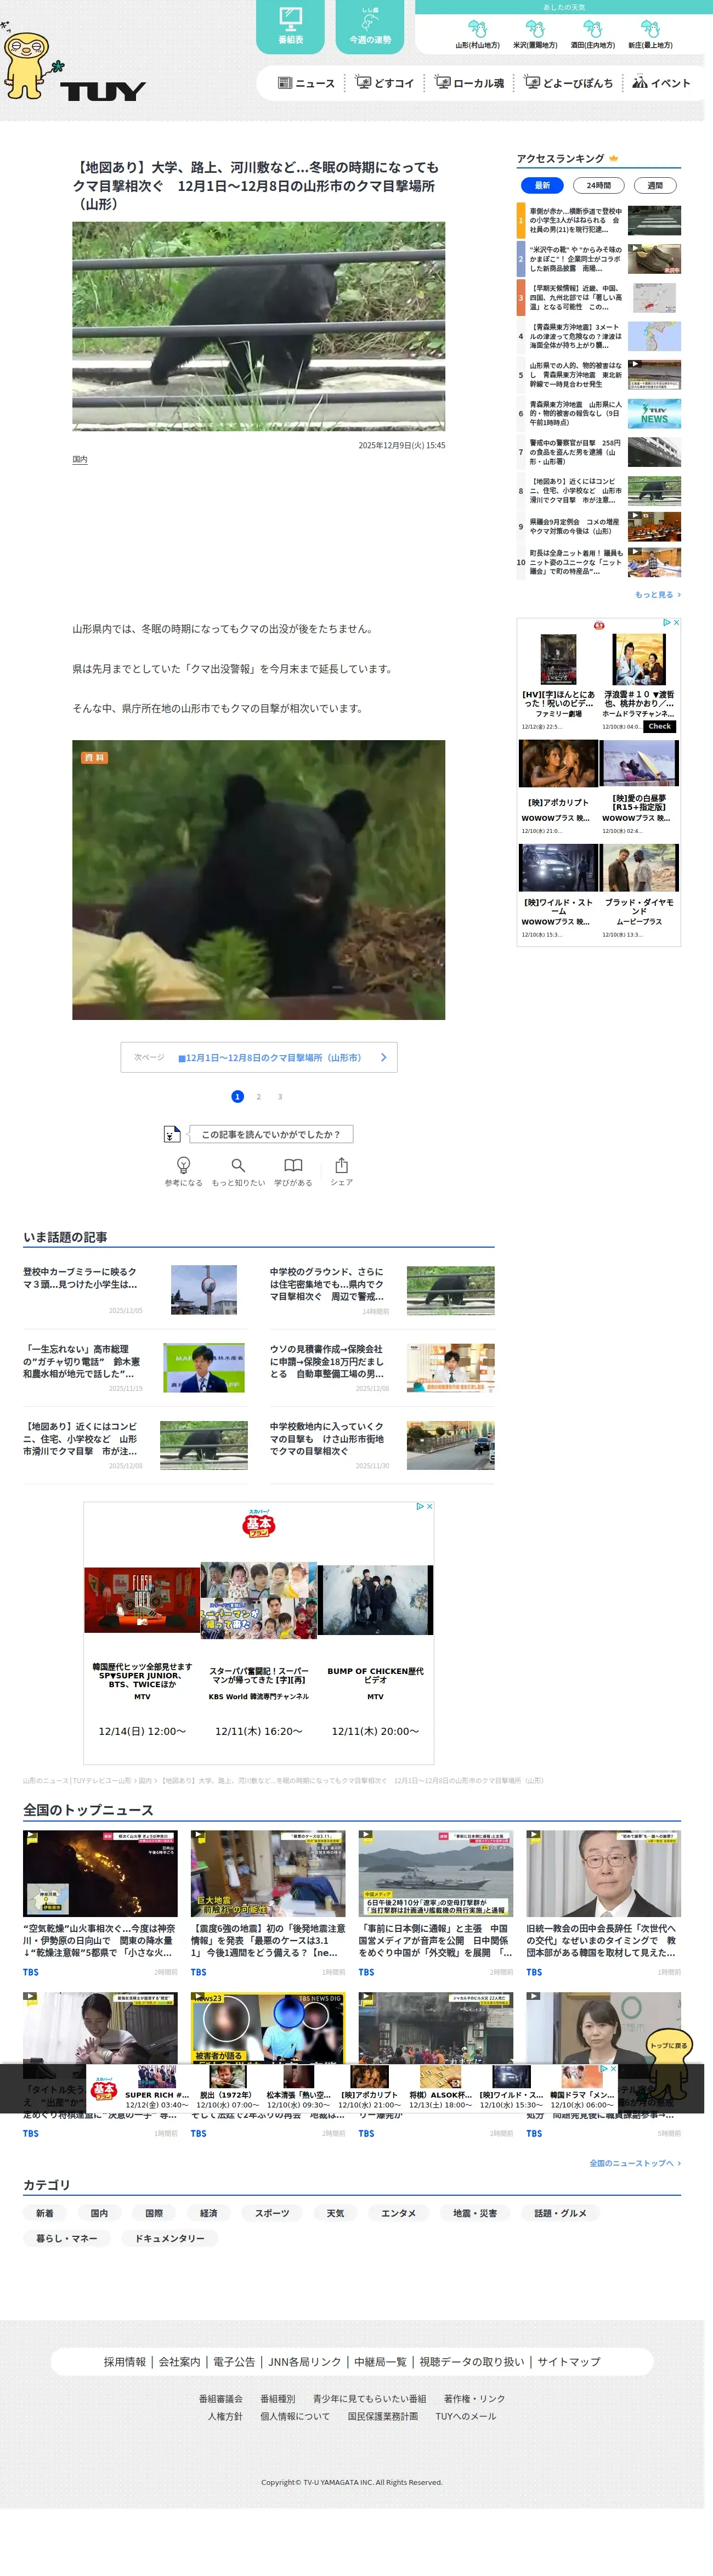Select 暮らし・マネー category
Viewport: 713px width, 2576px height.
[67, 2238]
